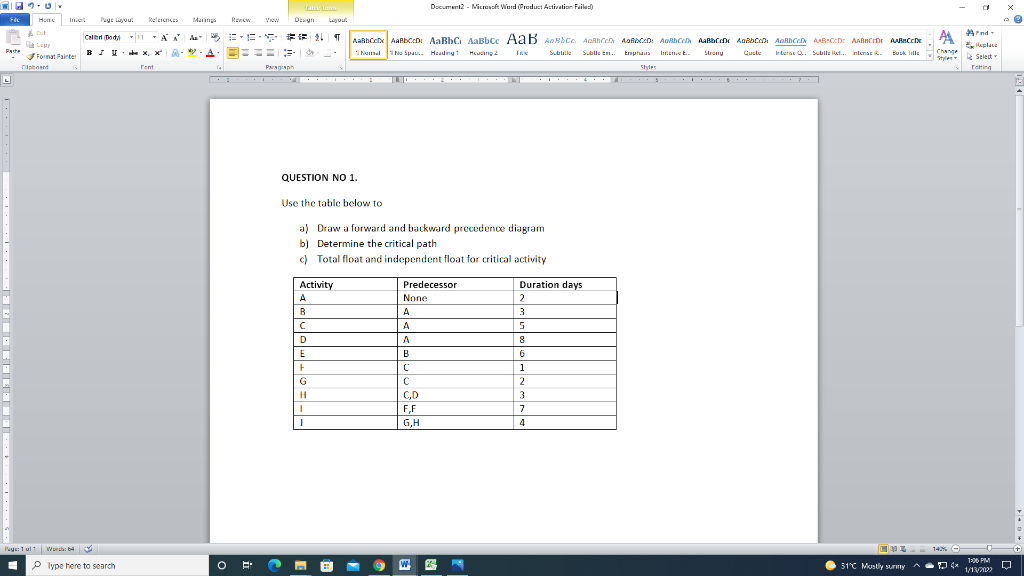Viewport: 1024px width, 576px height.
Task: Show paragraph marks with the pilcrow icon
Action: point(337,38)
